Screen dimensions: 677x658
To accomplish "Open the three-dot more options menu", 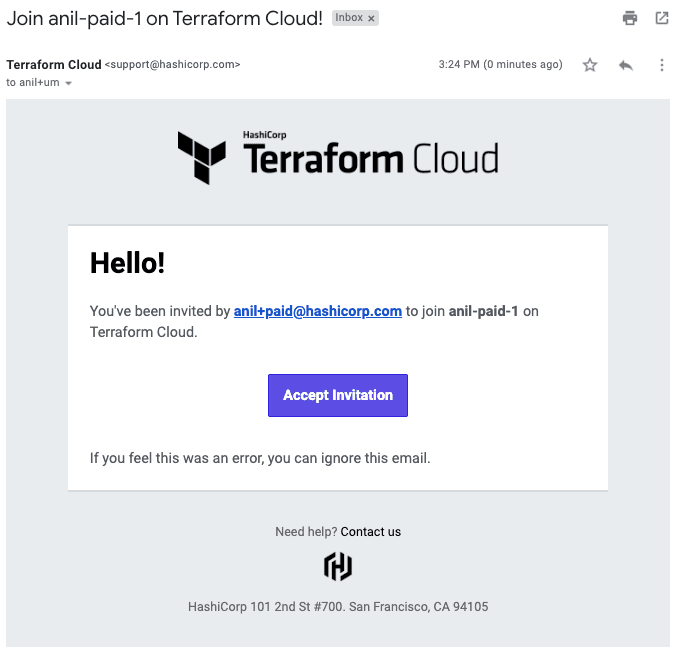I will [x=661, y=65].
